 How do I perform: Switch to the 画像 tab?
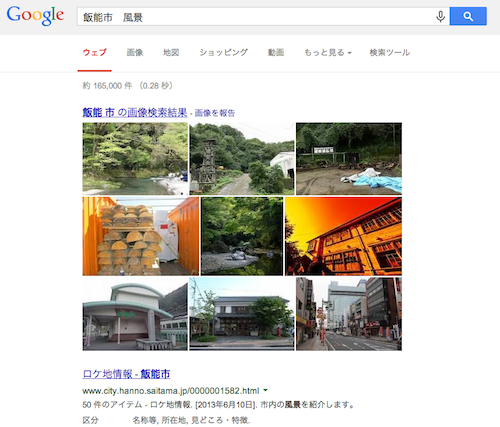135,52
